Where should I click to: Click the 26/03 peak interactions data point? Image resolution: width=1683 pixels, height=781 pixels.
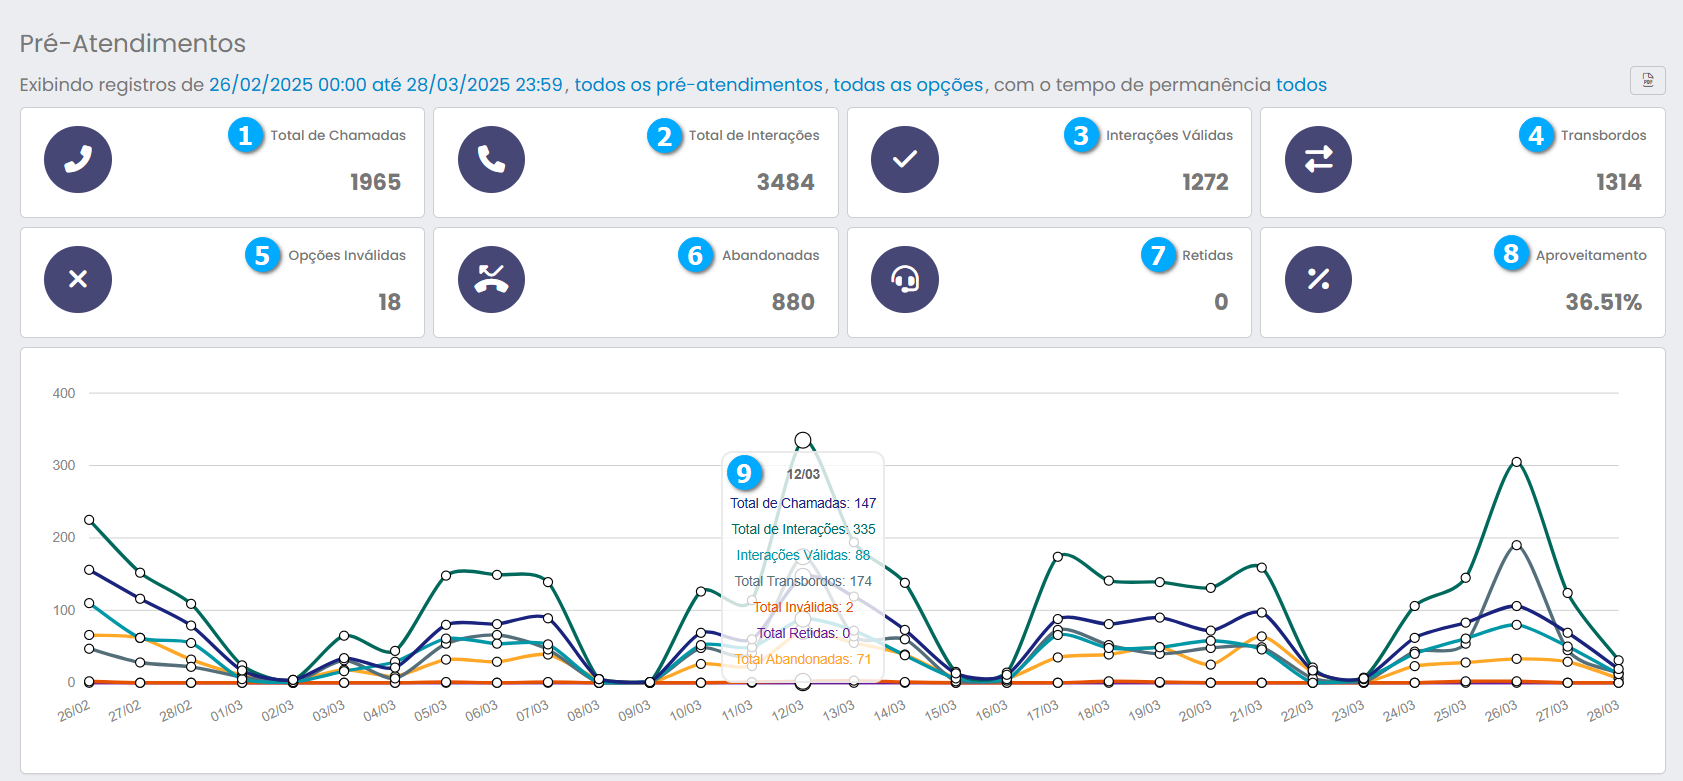click(x=1517, y=462)
